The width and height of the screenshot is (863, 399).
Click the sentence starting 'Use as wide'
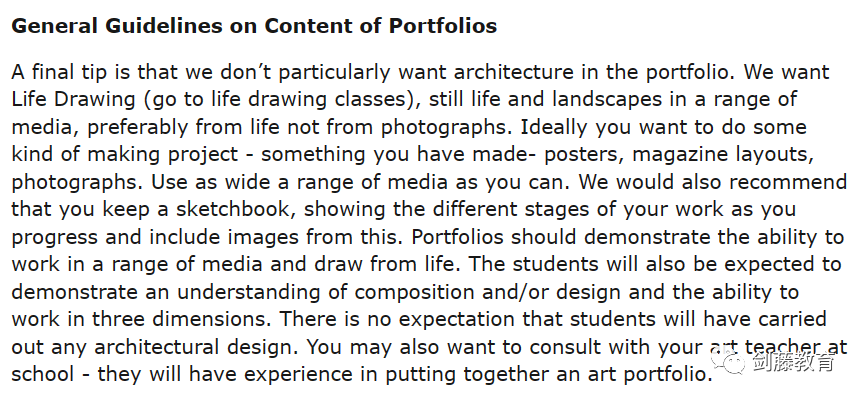pos(360,182)
